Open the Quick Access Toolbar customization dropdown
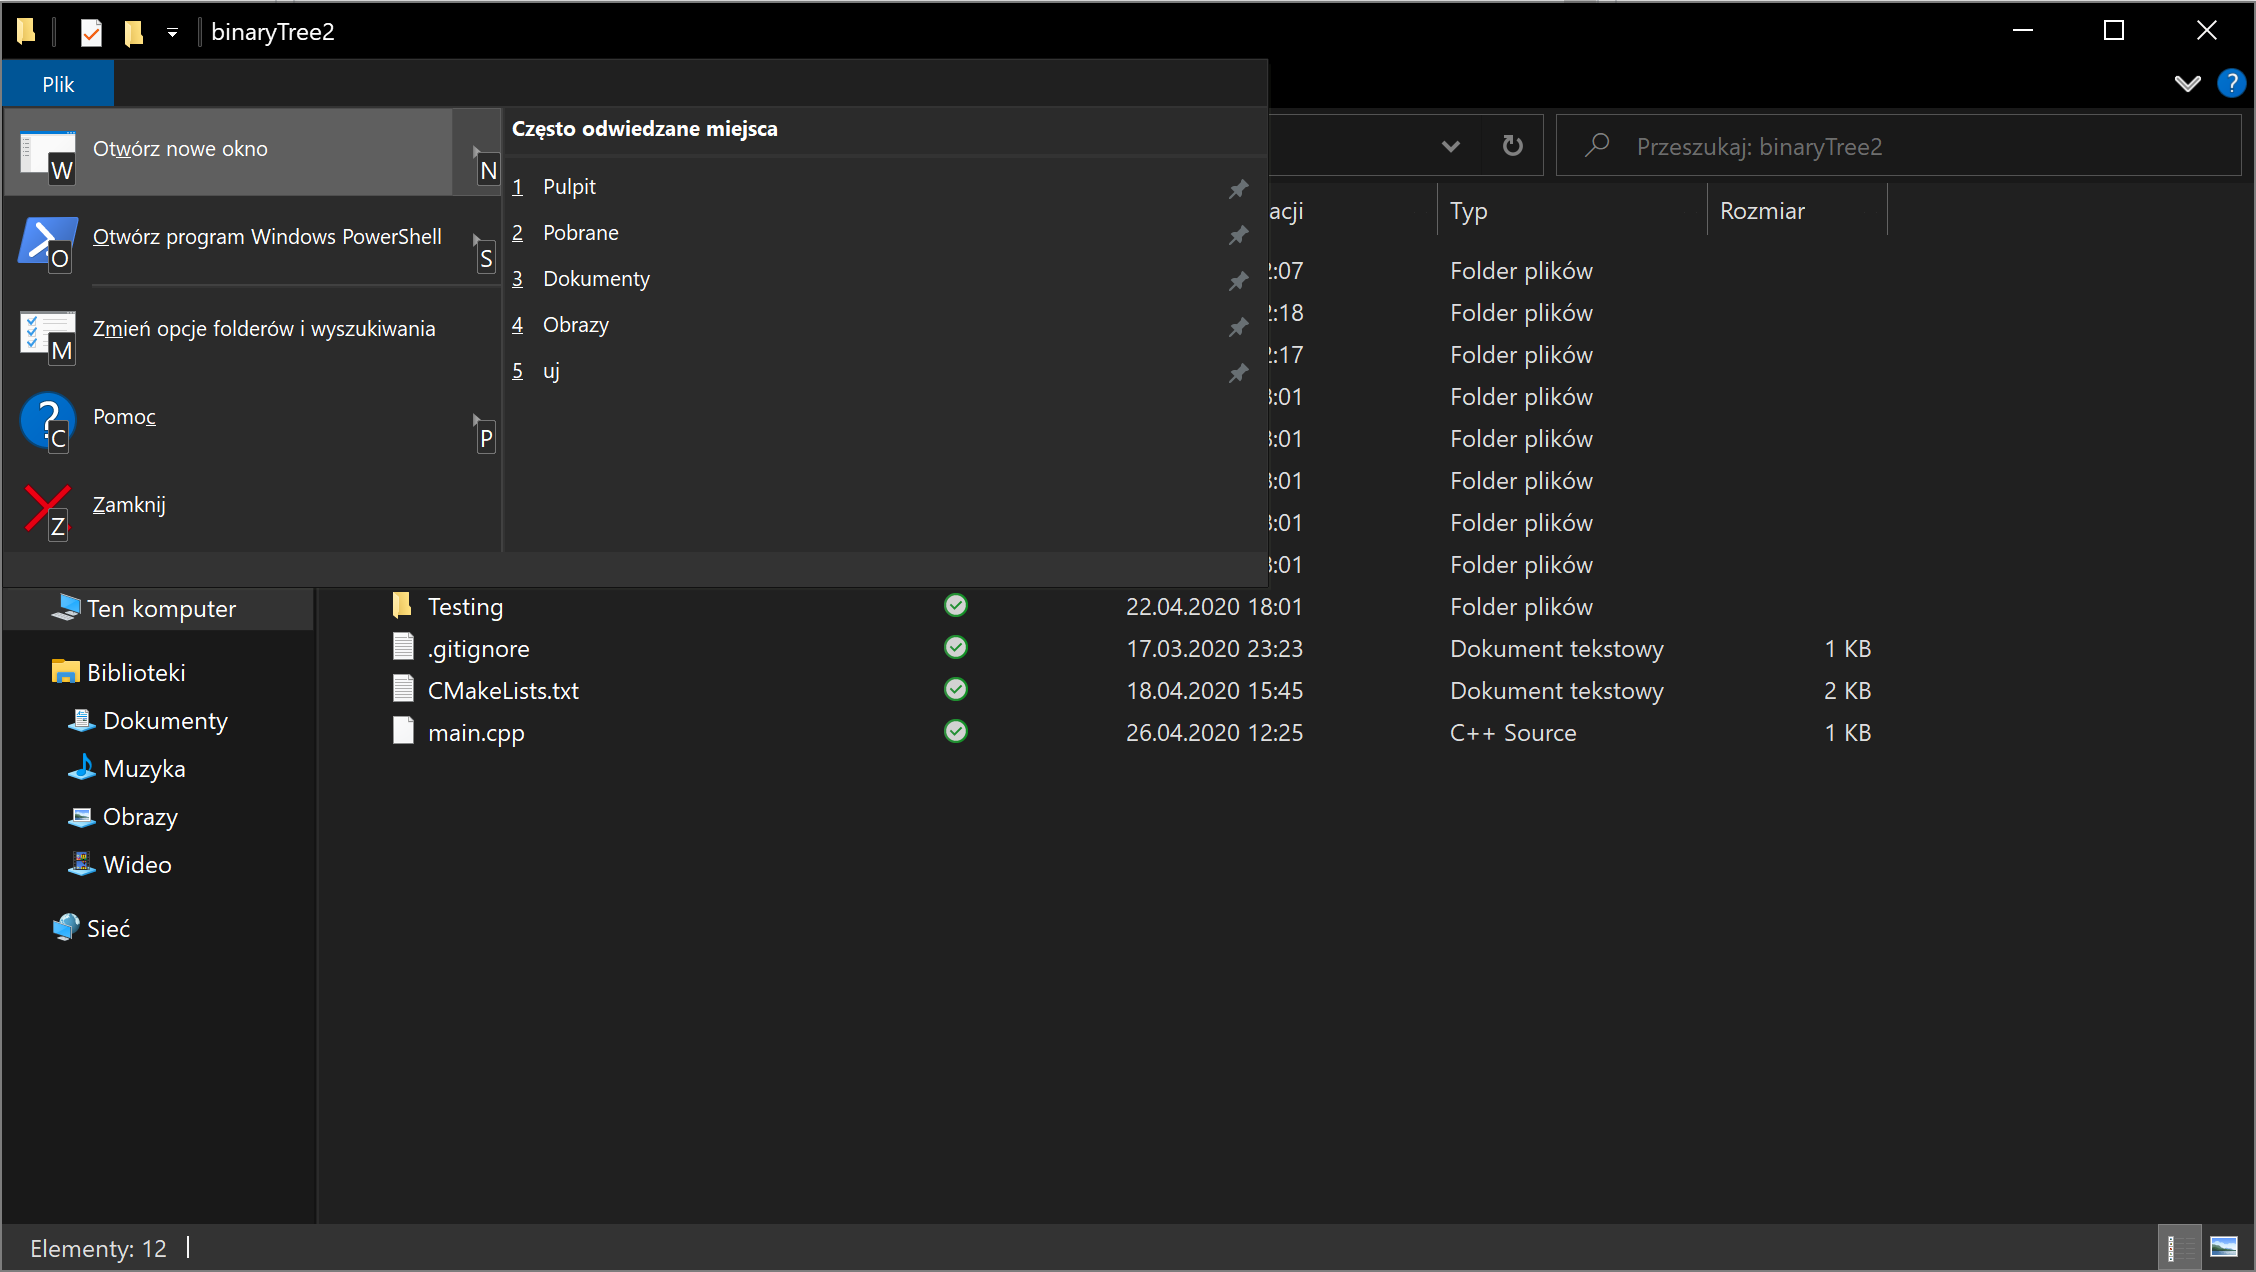The width and height of the screenshot is (2256, 1272). coord(172,31)
